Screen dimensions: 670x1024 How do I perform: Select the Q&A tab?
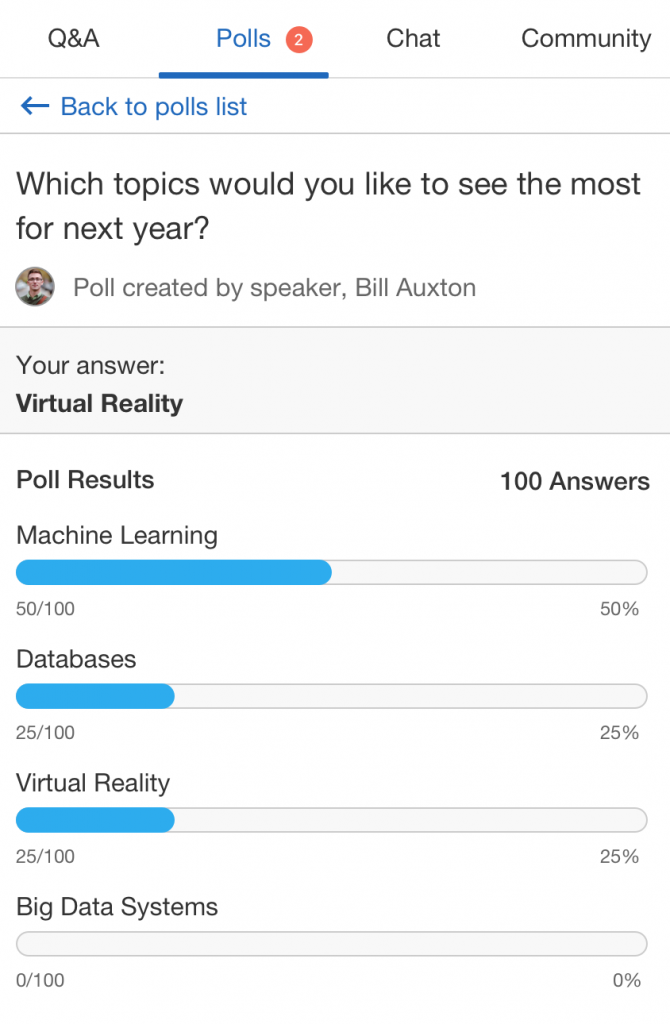click(72, 38)
